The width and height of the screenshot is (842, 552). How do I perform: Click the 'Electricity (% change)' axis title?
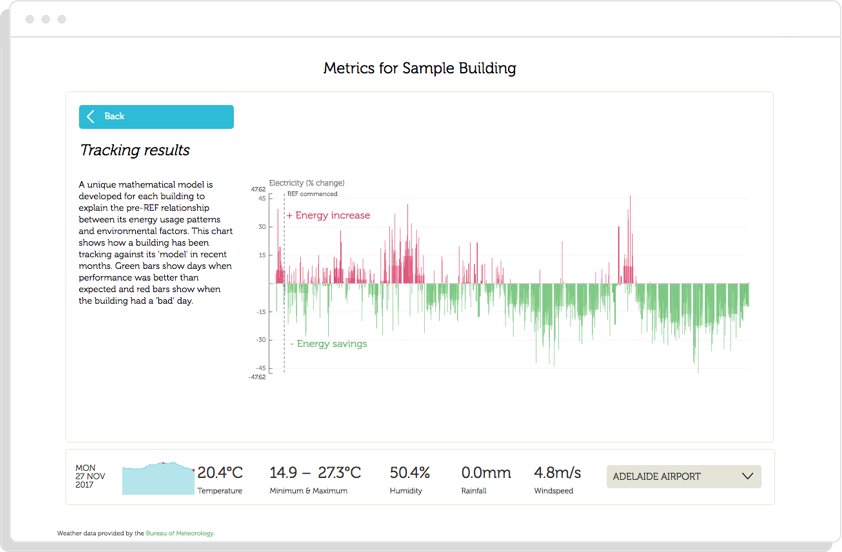click(x=307, y=183)
